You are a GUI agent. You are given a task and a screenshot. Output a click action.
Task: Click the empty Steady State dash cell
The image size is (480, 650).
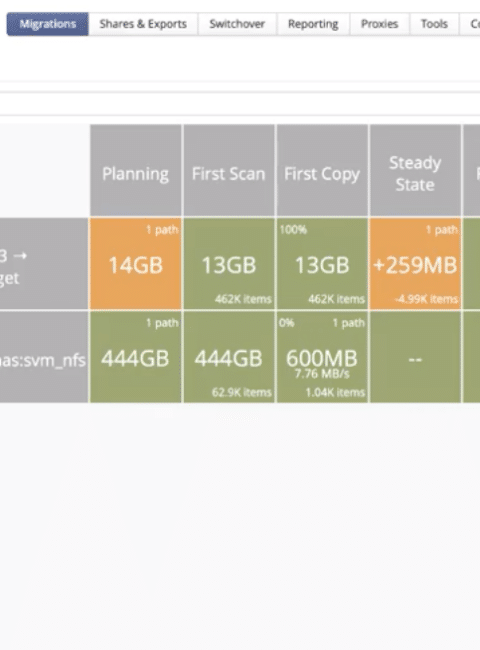tap(415, 357)
